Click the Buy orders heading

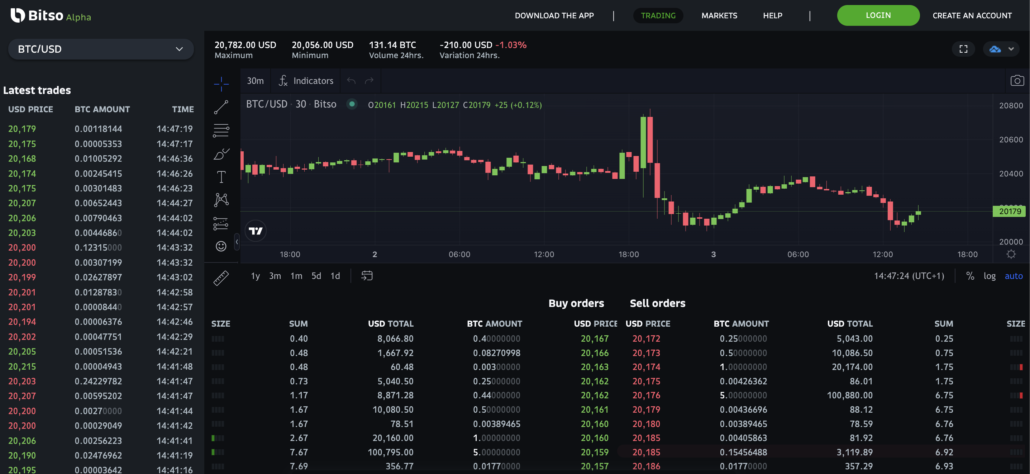coord(576,303)
